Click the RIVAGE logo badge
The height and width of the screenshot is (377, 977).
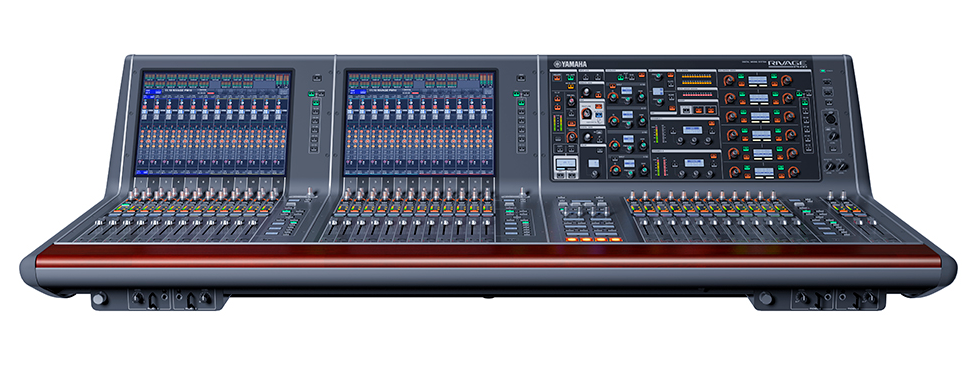[x=788, y=64]
